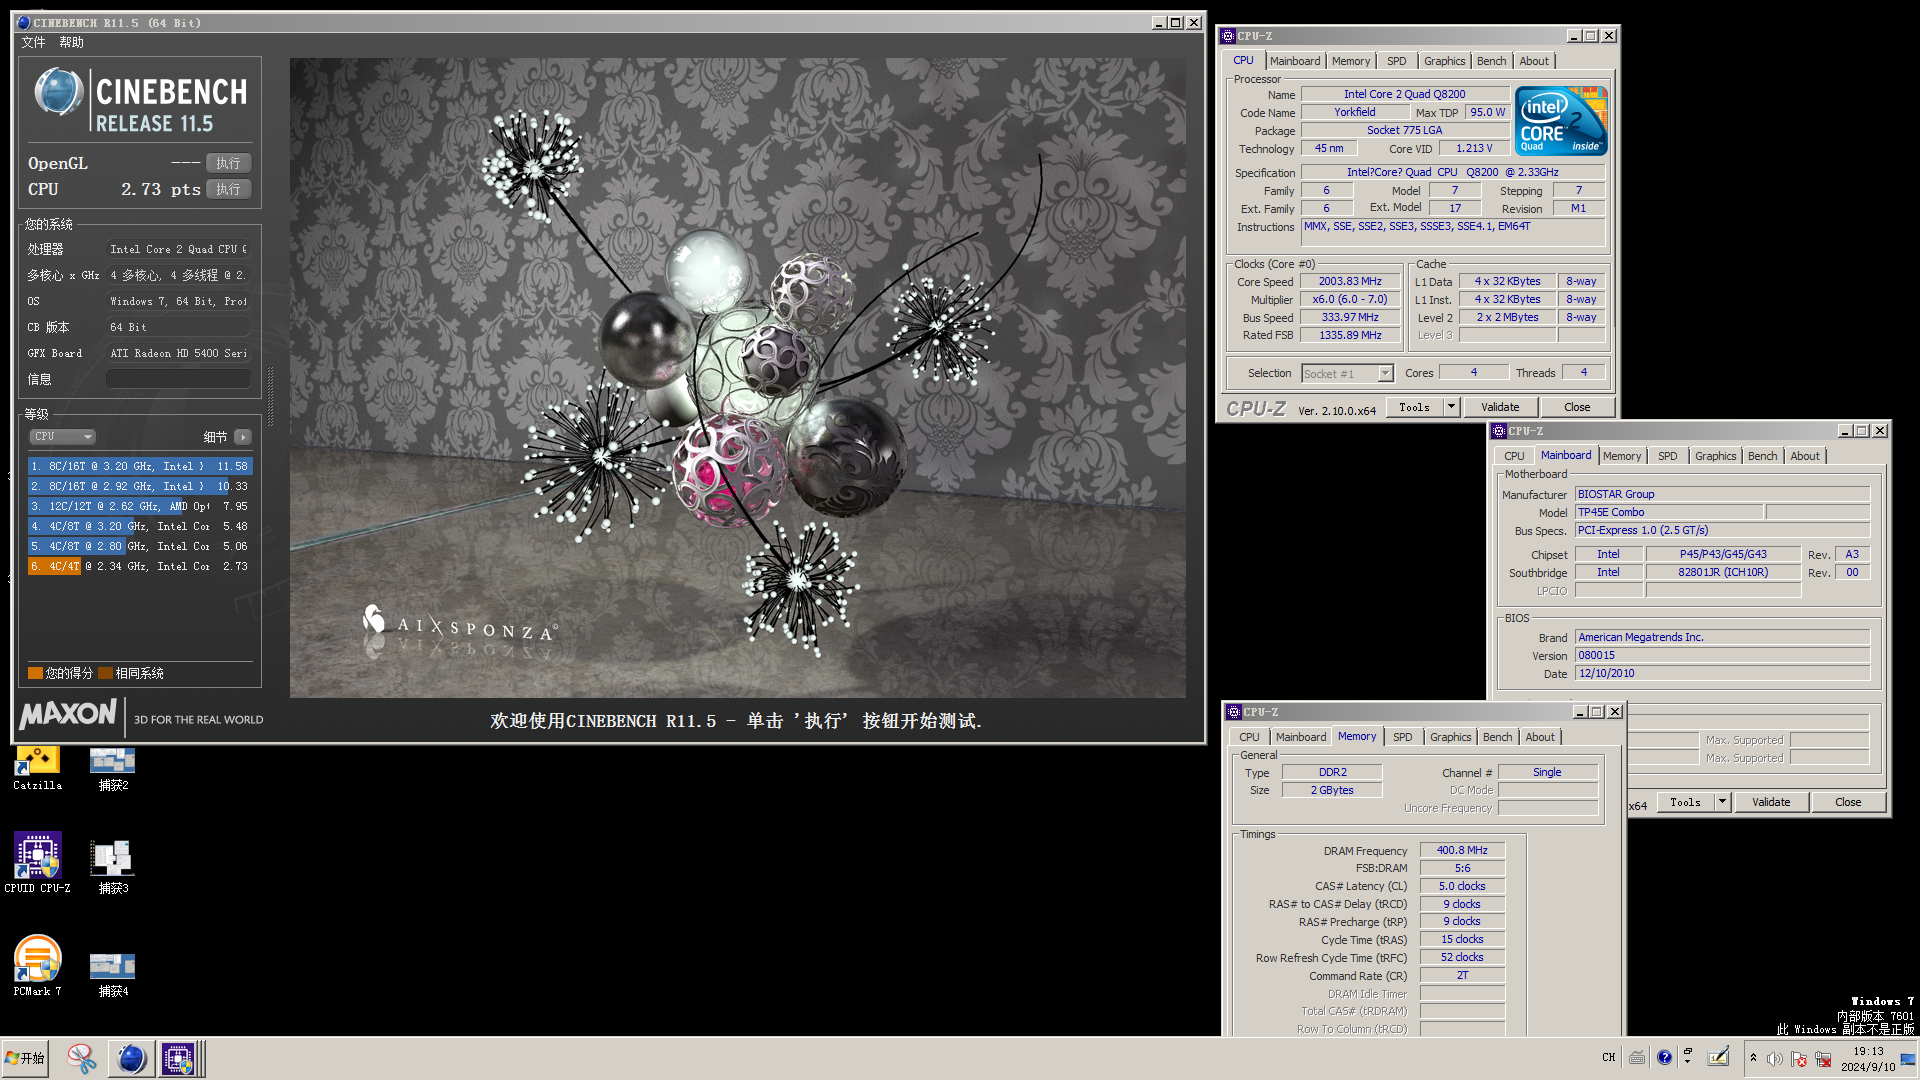Viewport: 1920px width, 1080px height.
Task: Click the DRAM Frequency value 400.8 MHz
Action: pyautogui.click(x=1462, y=850)
